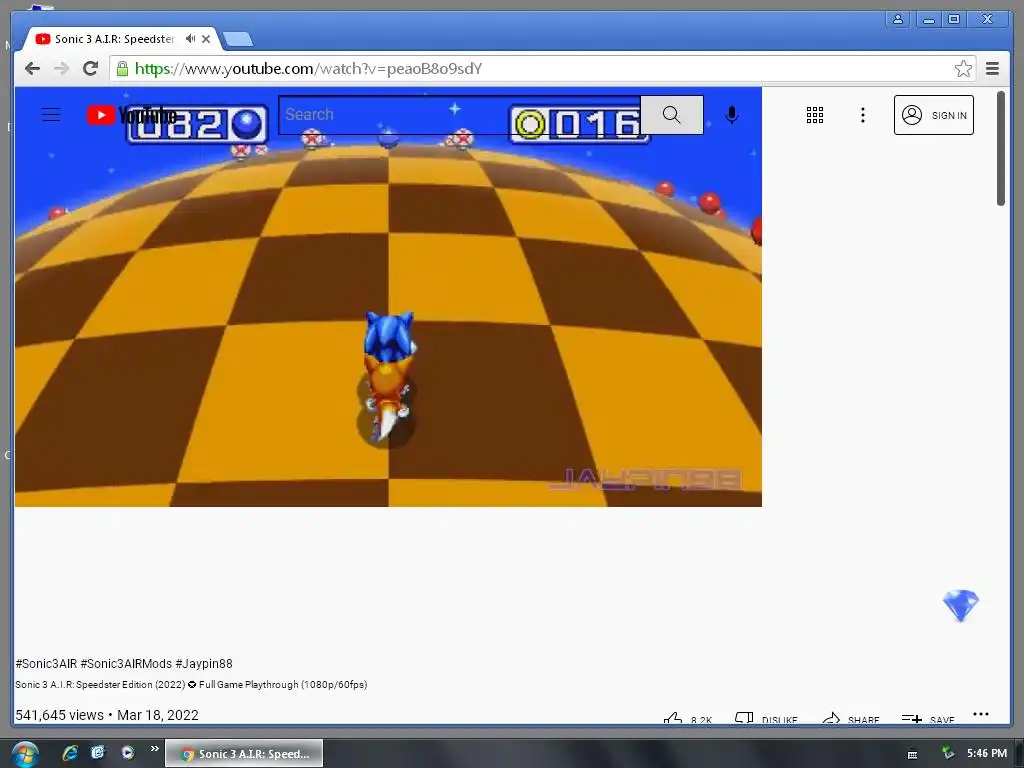The image size is (1024, 768).
Task: Go forward with the browser forward arrow
Action: click(61, 69)
